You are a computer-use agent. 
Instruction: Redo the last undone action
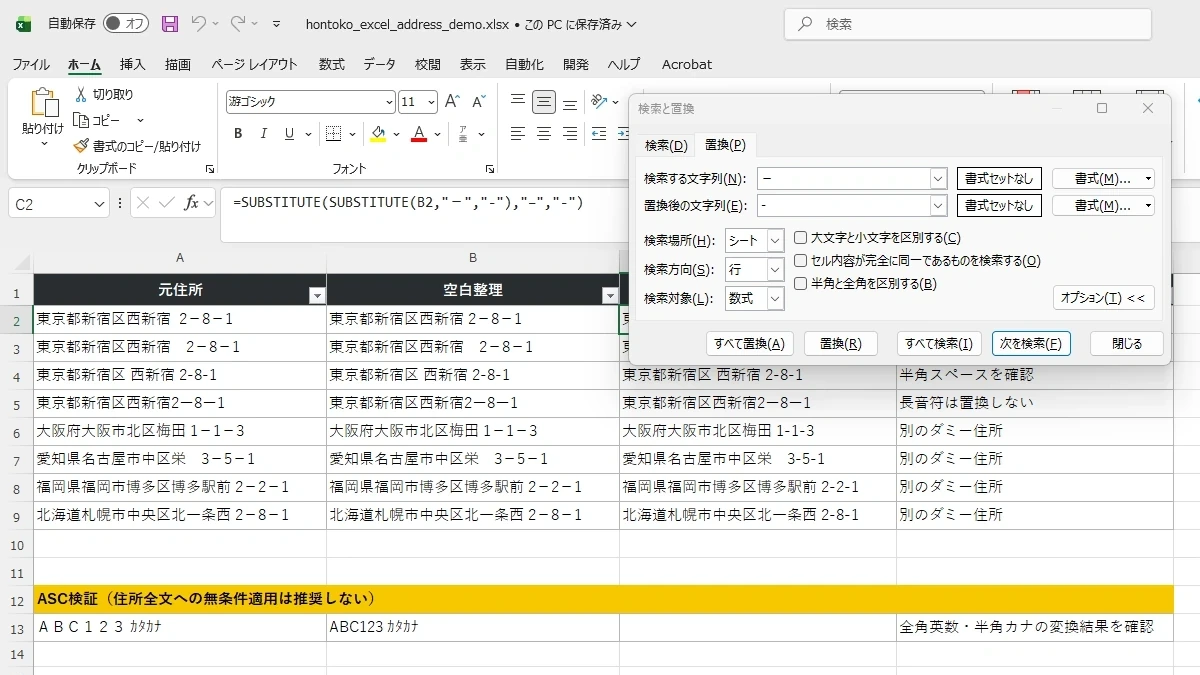(x=238, y=23)
